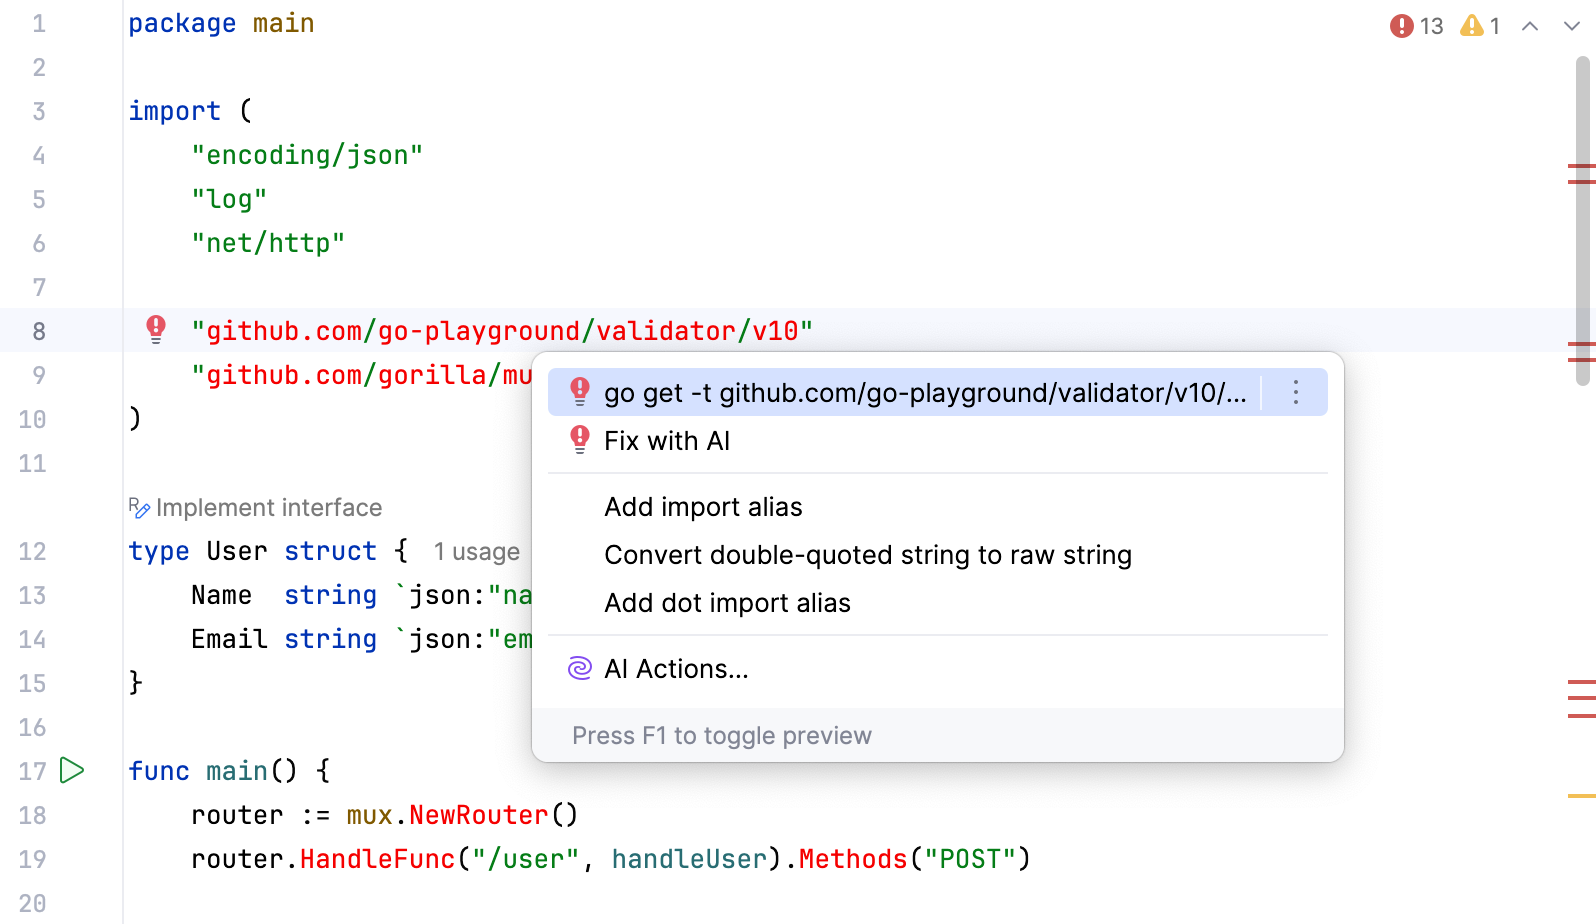Jump to next highlighted error with down chevron

tap(1572, 26)
